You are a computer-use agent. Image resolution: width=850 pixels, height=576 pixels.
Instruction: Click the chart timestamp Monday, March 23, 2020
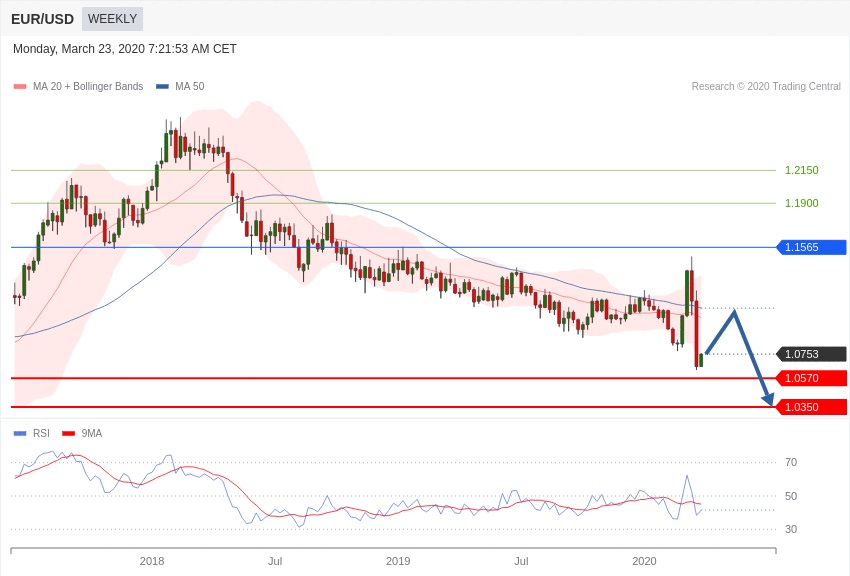coord(125,49)
